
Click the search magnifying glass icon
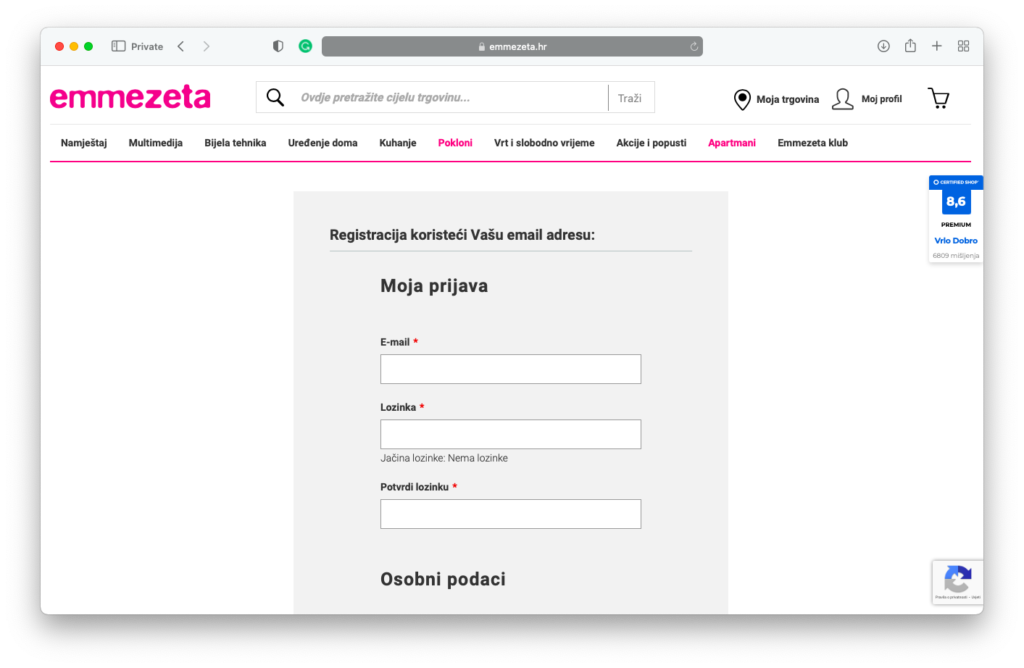[275, 98]
